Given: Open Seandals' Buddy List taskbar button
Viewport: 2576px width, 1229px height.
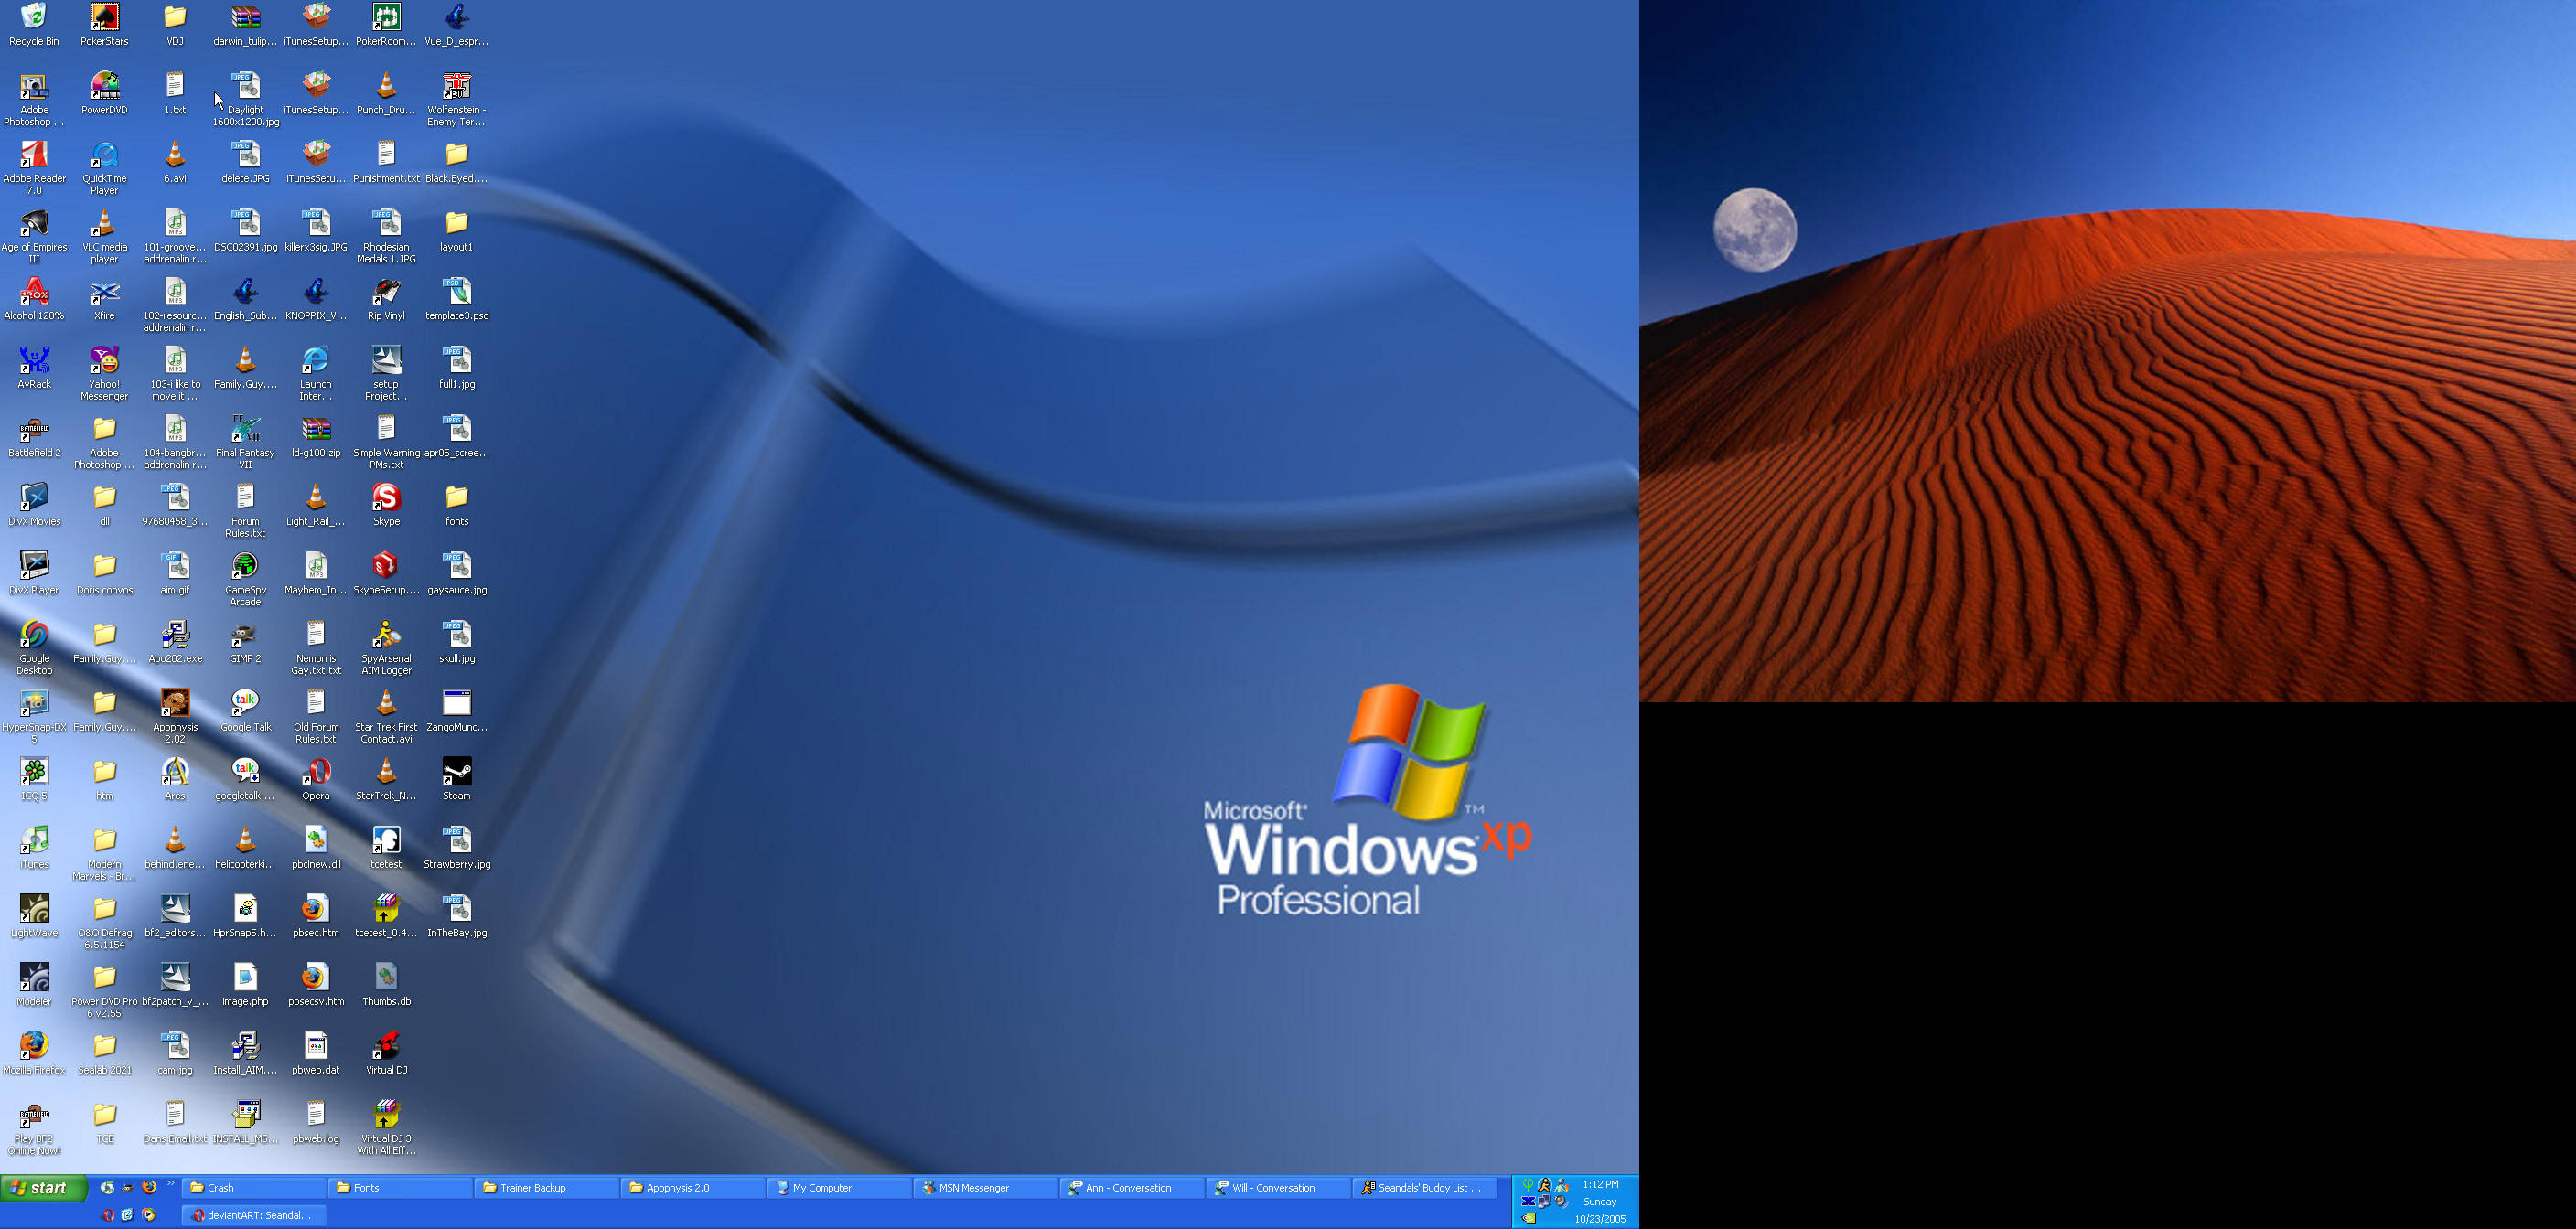Looking at the screenshot, I should [x=1424, y=1188].
